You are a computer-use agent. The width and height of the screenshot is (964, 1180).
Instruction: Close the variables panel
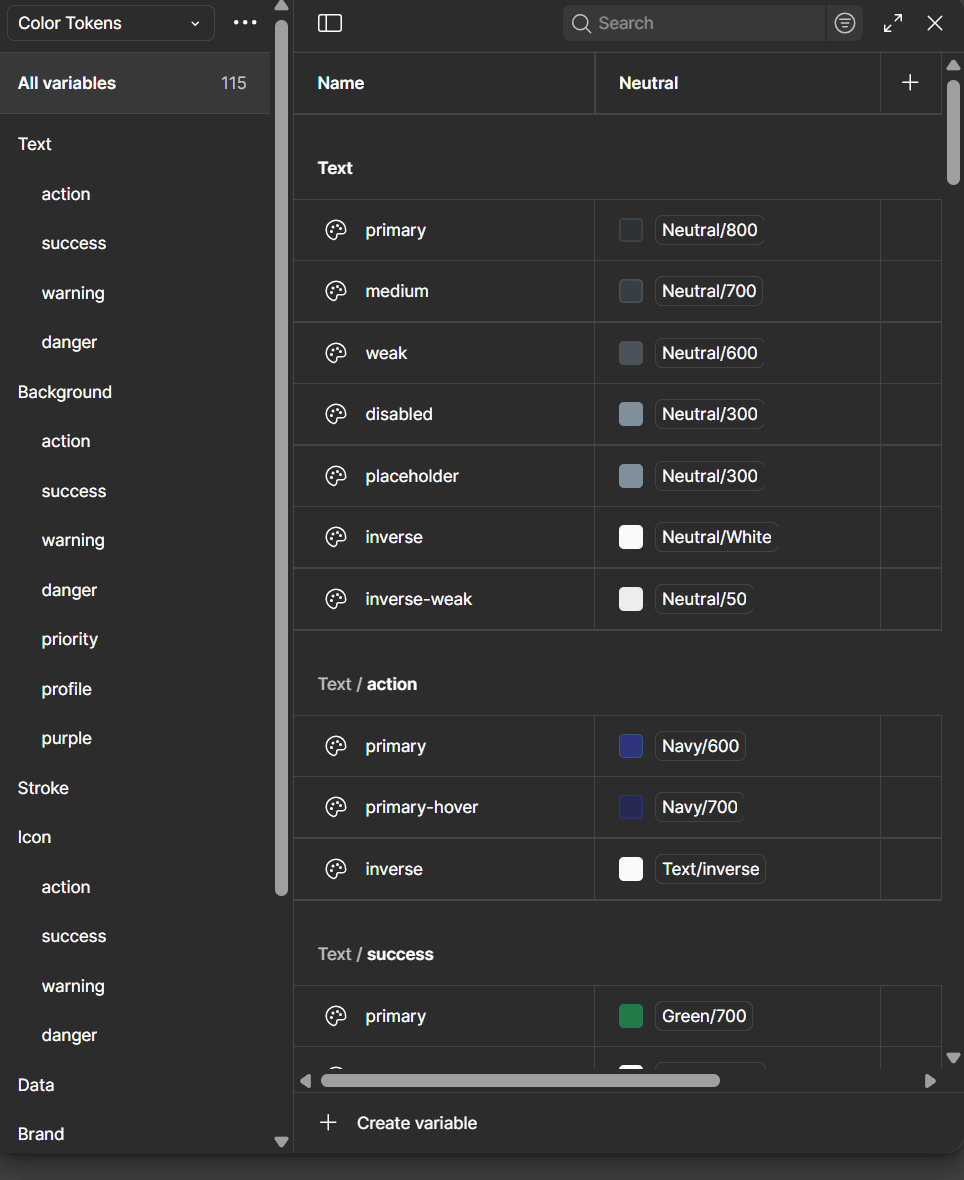[935, 23]
